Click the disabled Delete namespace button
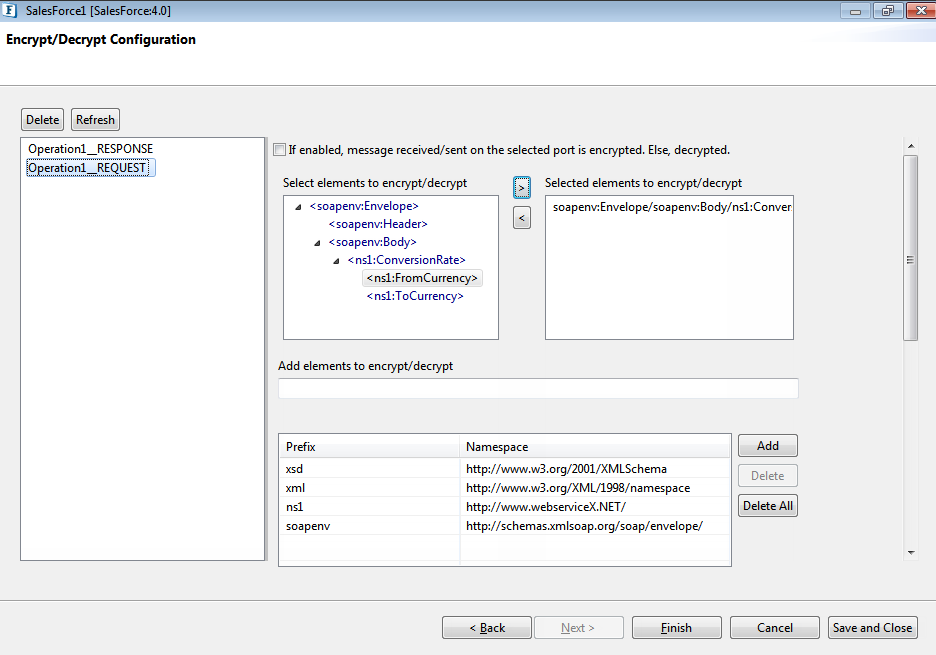Image resolution: width=936 pixels, height=655 pixels. 768,476
